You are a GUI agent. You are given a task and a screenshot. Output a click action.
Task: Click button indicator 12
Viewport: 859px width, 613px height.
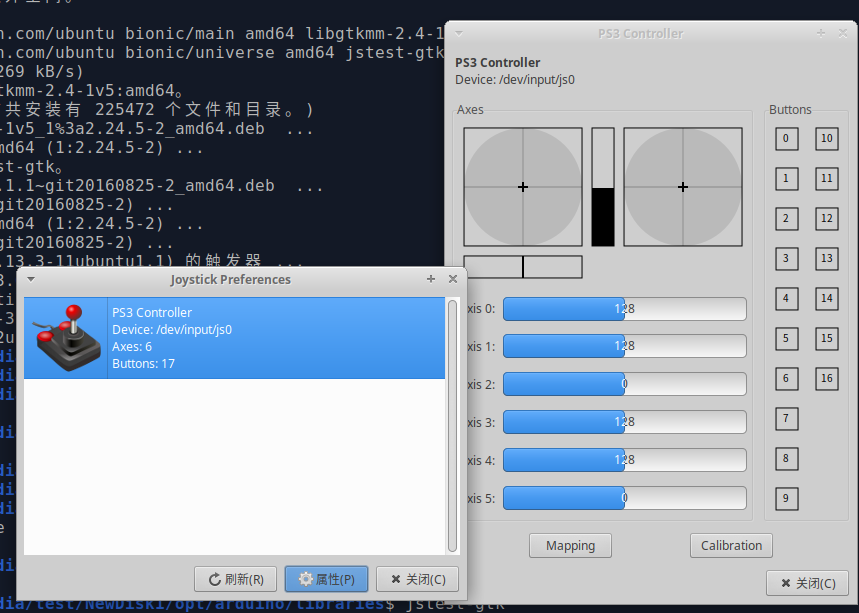(x=827, y=219)
